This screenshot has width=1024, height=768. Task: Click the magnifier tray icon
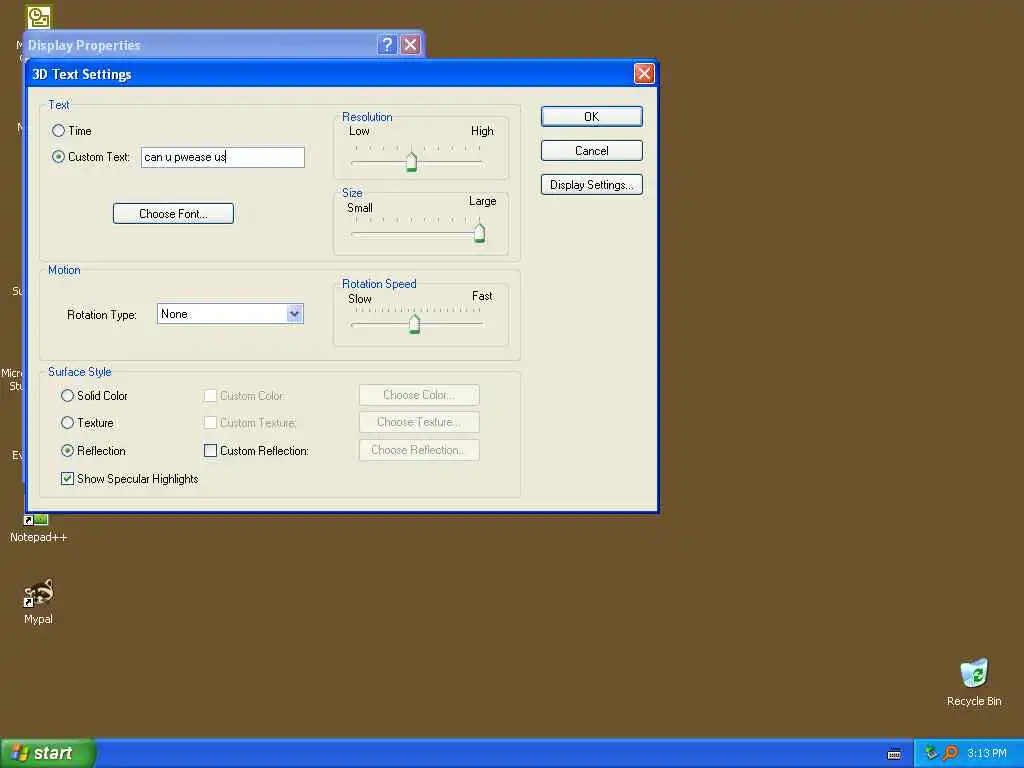pyautogui.click(x=950, y=753)
